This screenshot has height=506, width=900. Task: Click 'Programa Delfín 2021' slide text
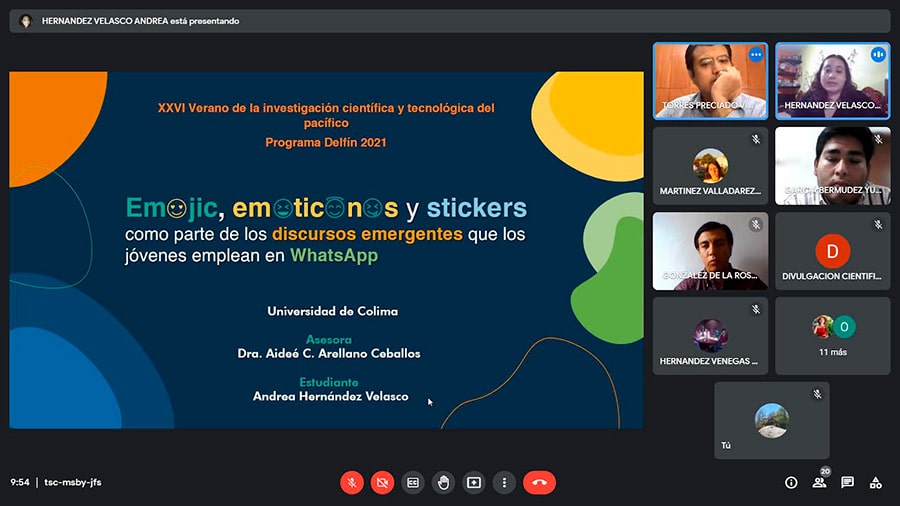[326, 142]
